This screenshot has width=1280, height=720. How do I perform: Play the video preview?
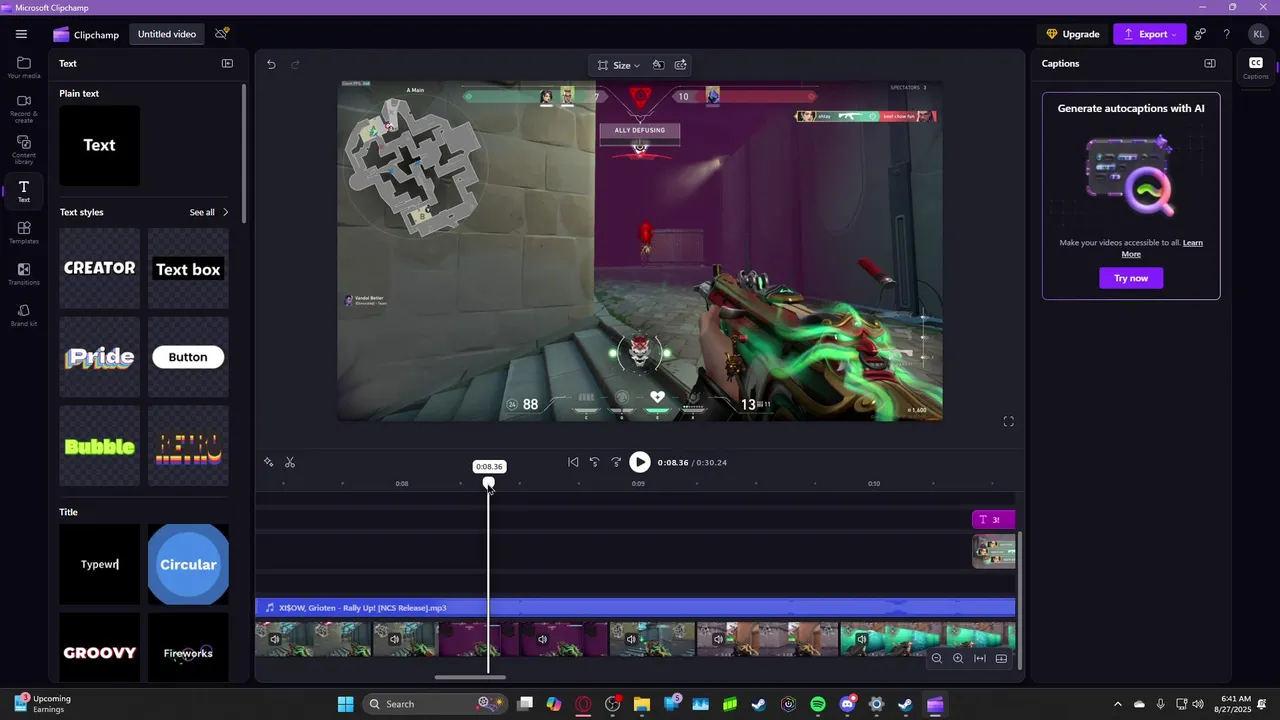pyautogui.click(x=640, y=462)
